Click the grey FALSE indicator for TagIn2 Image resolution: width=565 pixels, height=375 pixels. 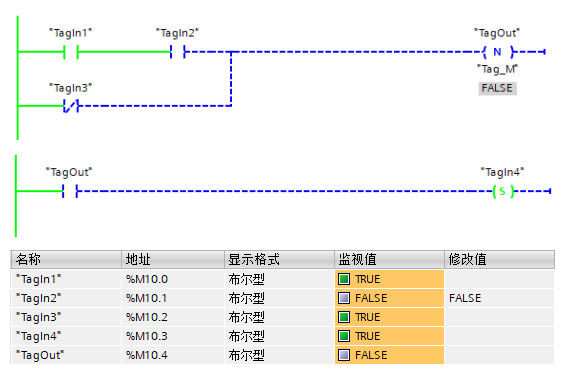coord(344,298)
